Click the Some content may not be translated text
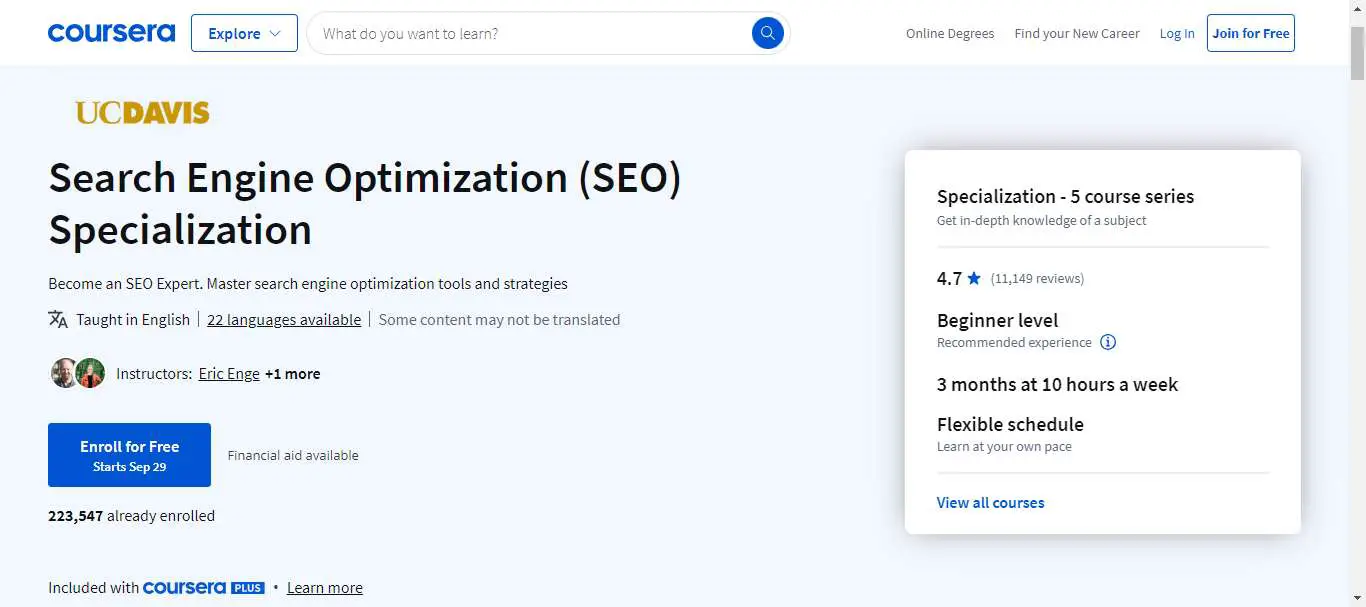Screen dimensions: 1366x607 coord(499,319)
